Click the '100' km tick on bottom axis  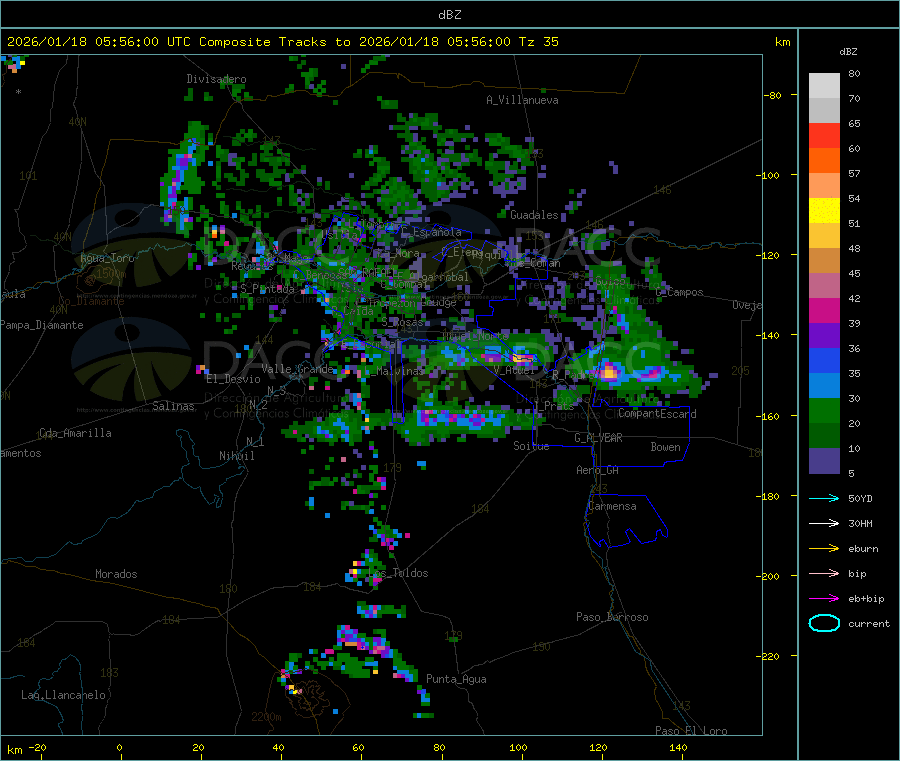(x=518, y=747)
